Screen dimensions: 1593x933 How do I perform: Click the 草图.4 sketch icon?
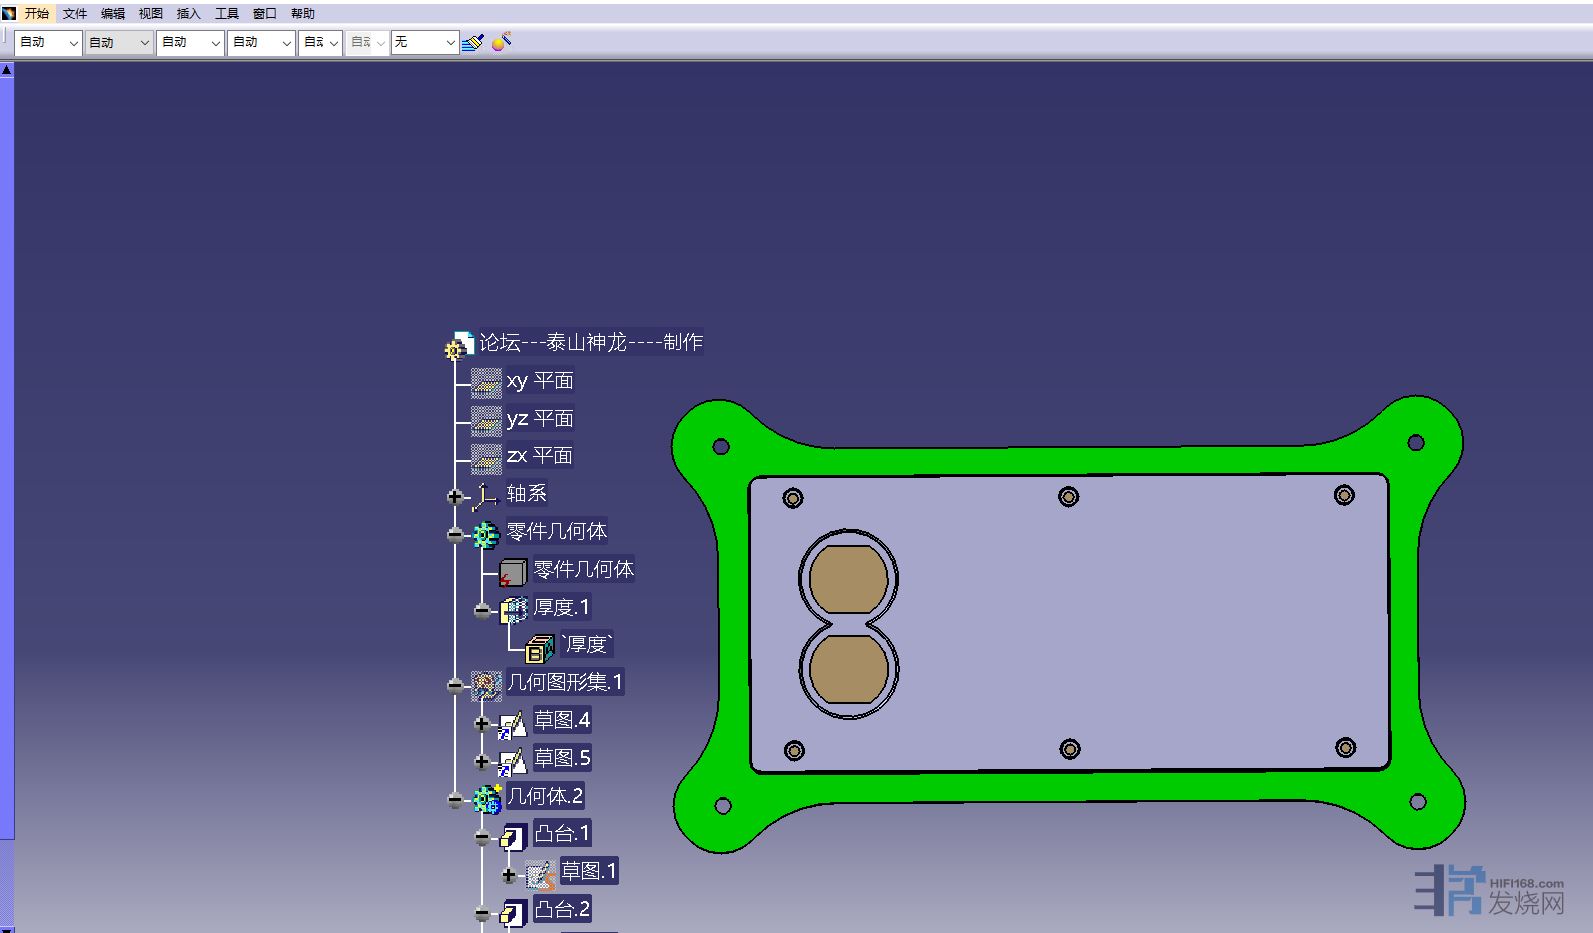513,723
